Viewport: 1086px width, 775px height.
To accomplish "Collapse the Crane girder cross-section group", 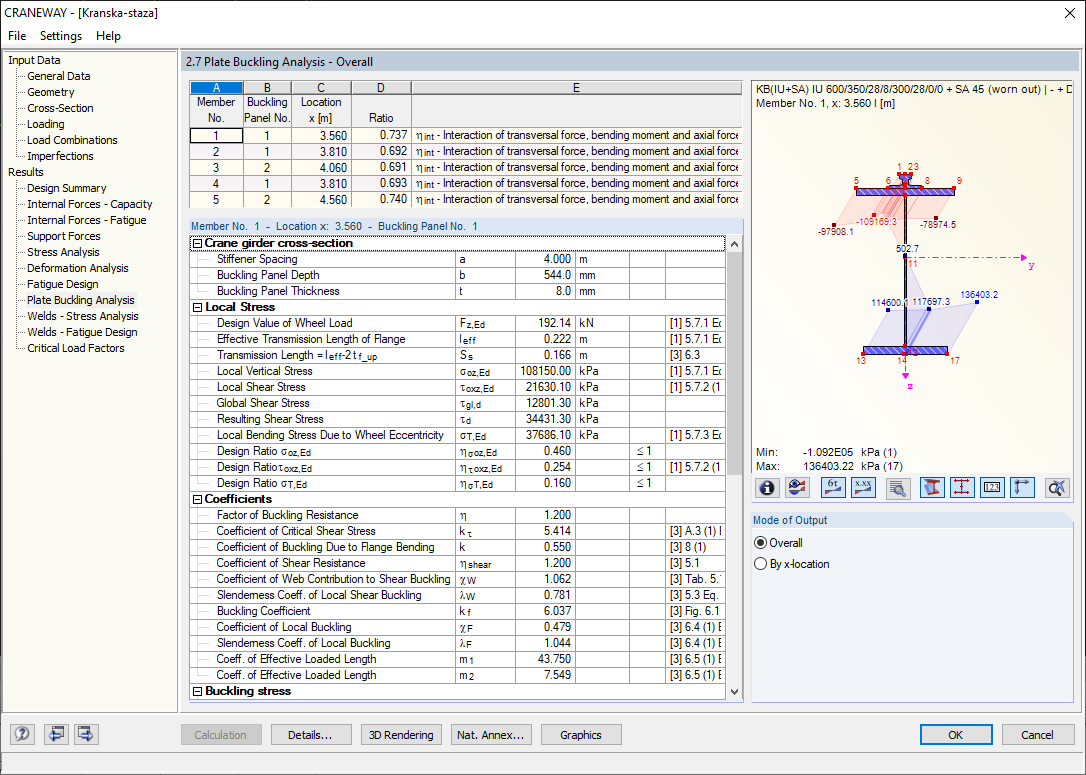I will click(197, 243).
